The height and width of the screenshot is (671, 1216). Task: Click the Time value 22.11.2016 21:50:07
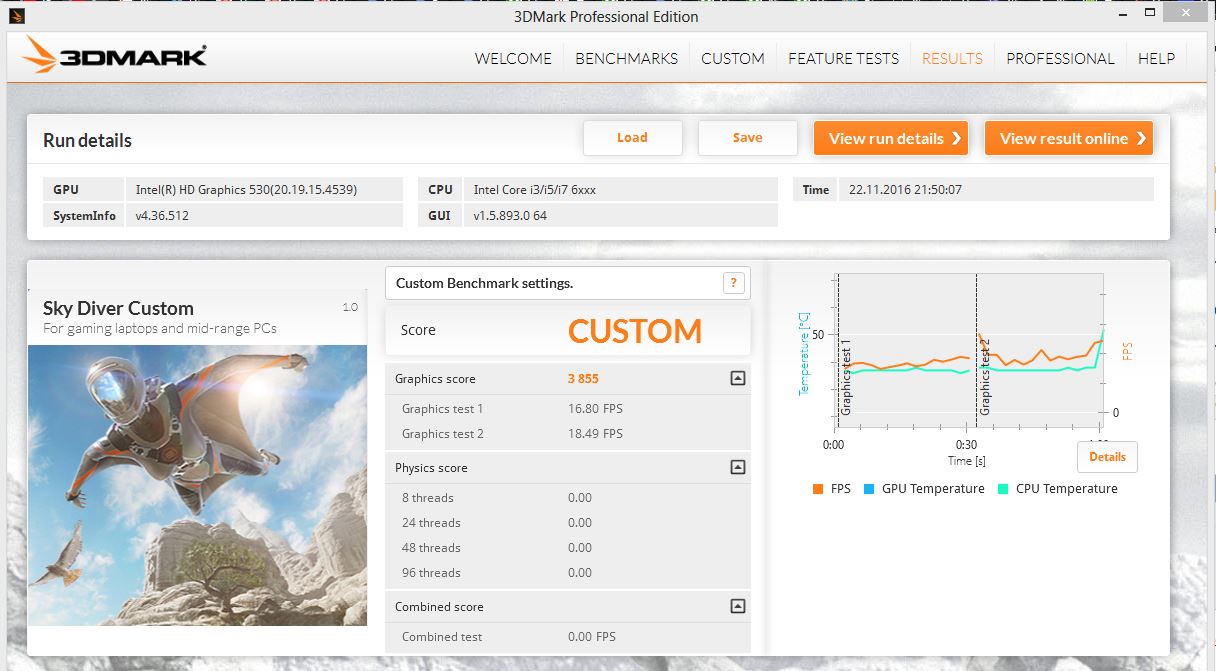905,189
